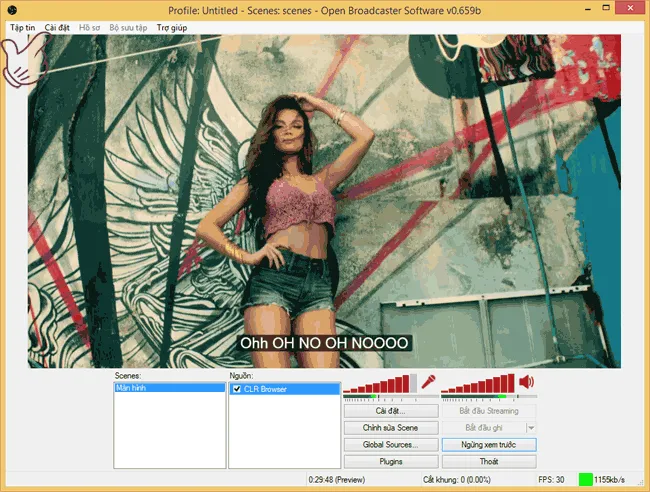650x492 pixels.
Task: Click the 0:29:48 (Preview) status text
Action: pyautogui.click(x=337, y=480)
